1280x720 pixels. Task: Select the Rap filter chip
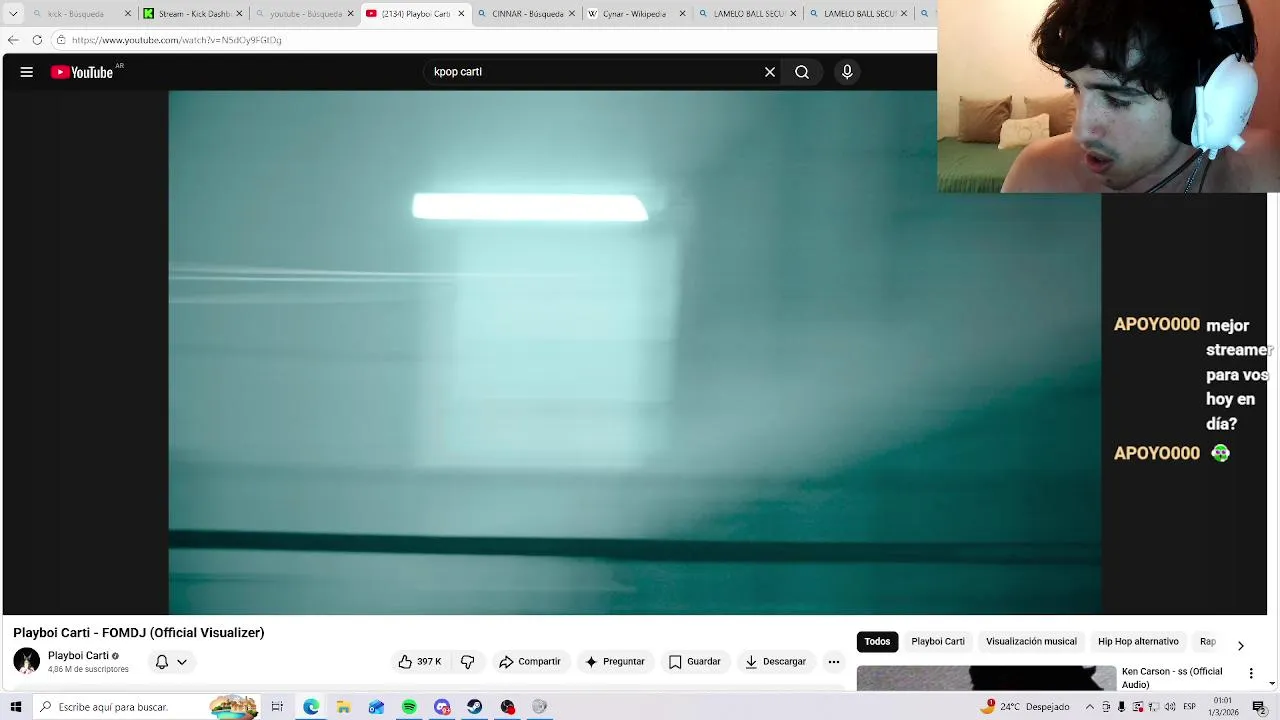pos(1207,642)
